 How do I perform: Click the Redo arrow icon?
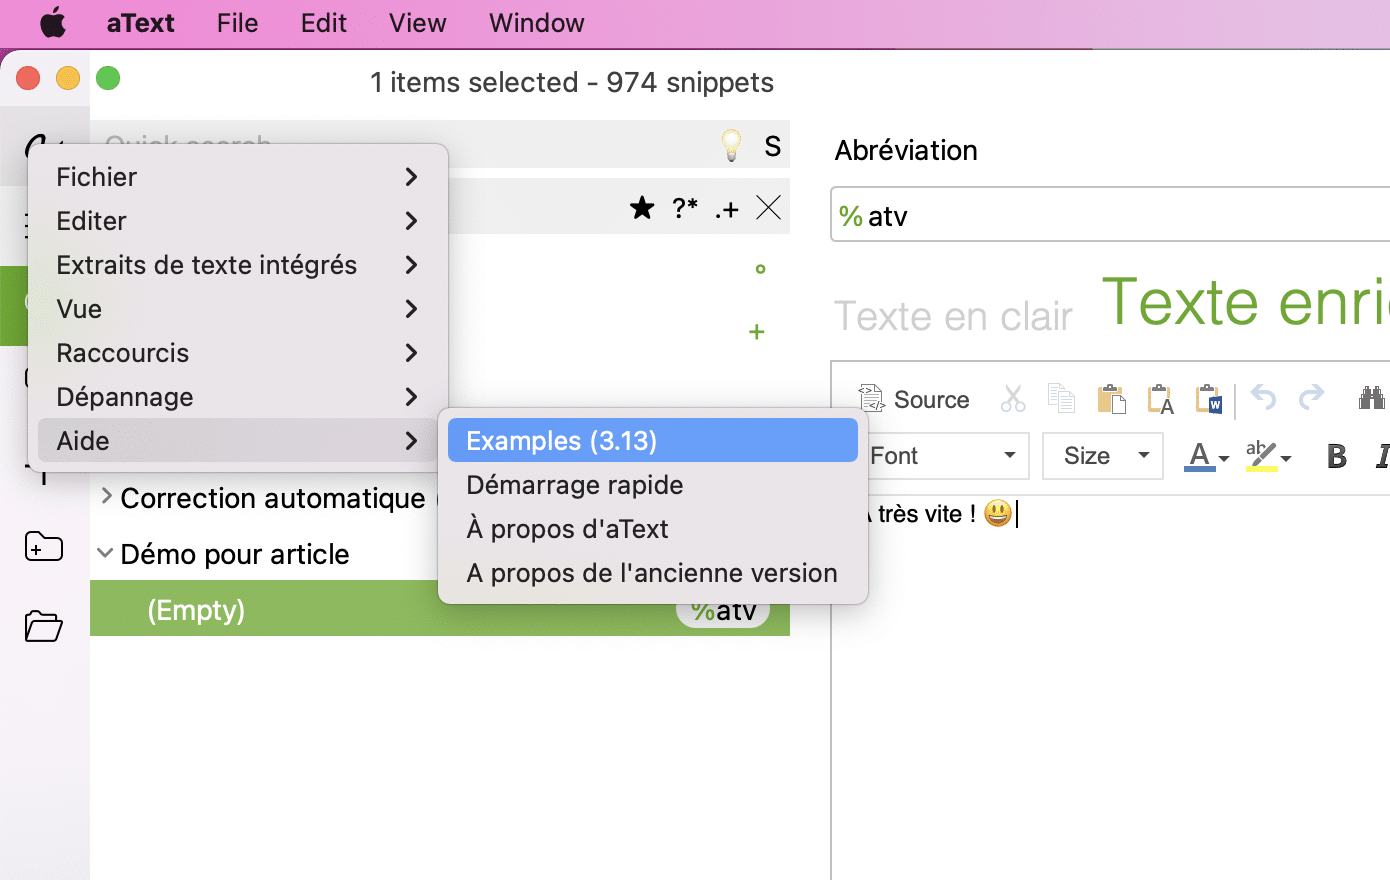1311,398
